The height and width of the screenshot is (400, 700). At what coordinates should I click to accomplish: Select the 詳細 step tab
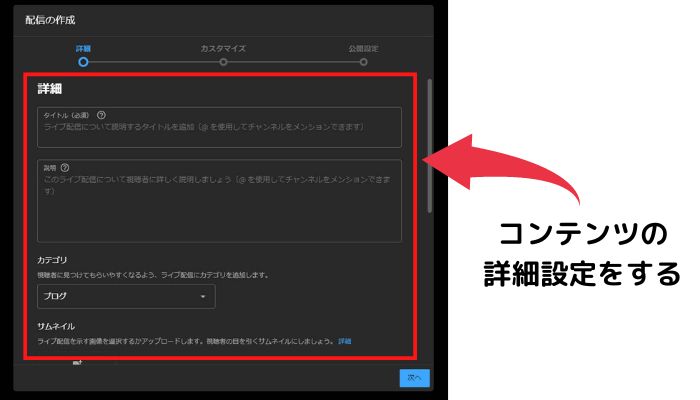click(x=83, y=49)
